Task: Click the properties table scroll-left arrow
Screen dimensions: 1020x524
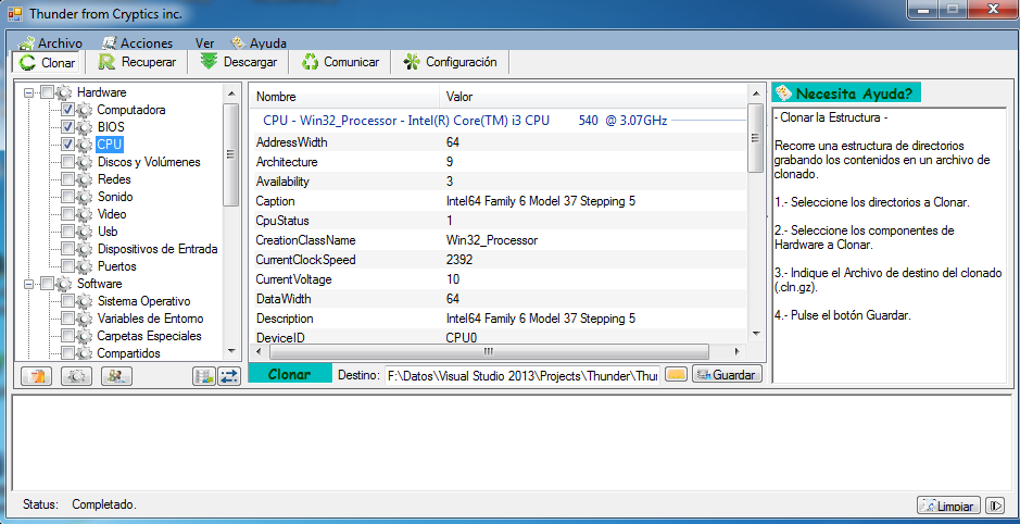Action: coord(259,351)
